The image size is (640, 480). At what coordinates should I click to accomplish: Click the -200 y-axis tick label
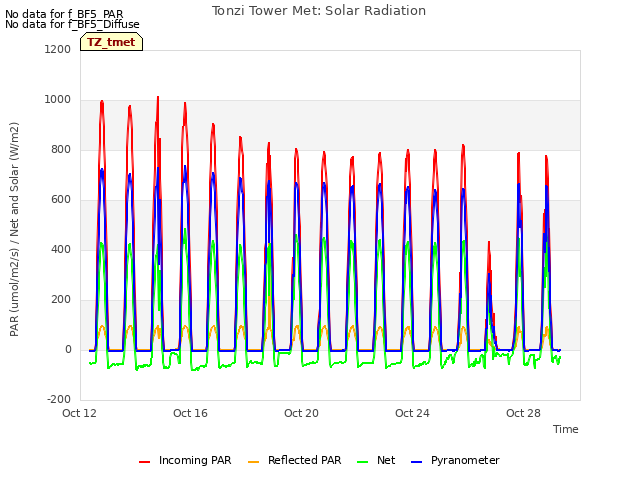(x=59, y=399)
